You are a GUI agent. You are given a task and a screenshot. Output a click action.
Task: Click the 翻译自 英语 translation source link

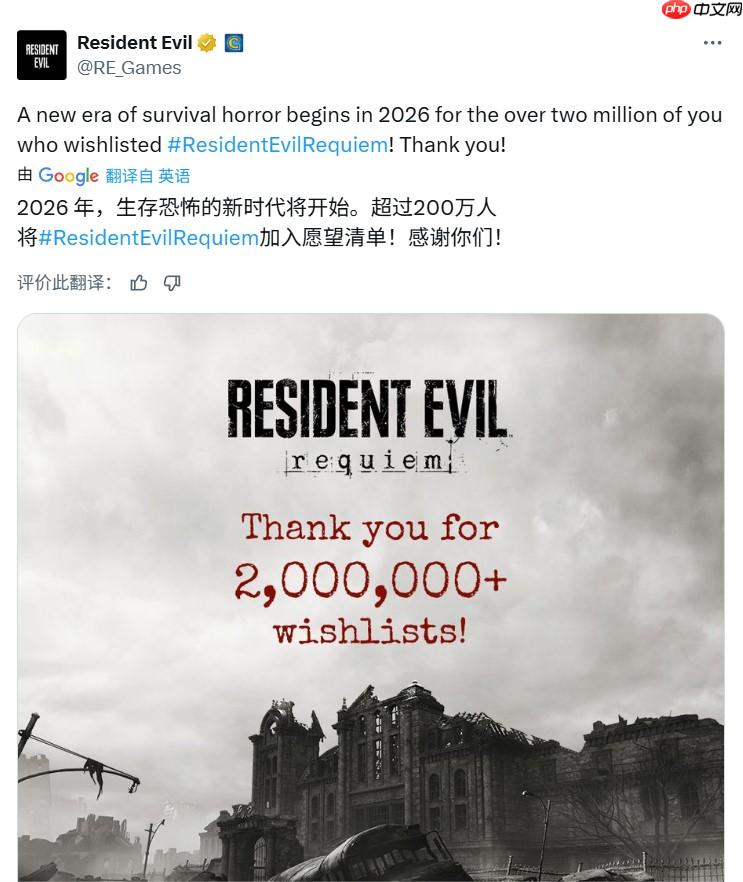(x=147, y=176)
